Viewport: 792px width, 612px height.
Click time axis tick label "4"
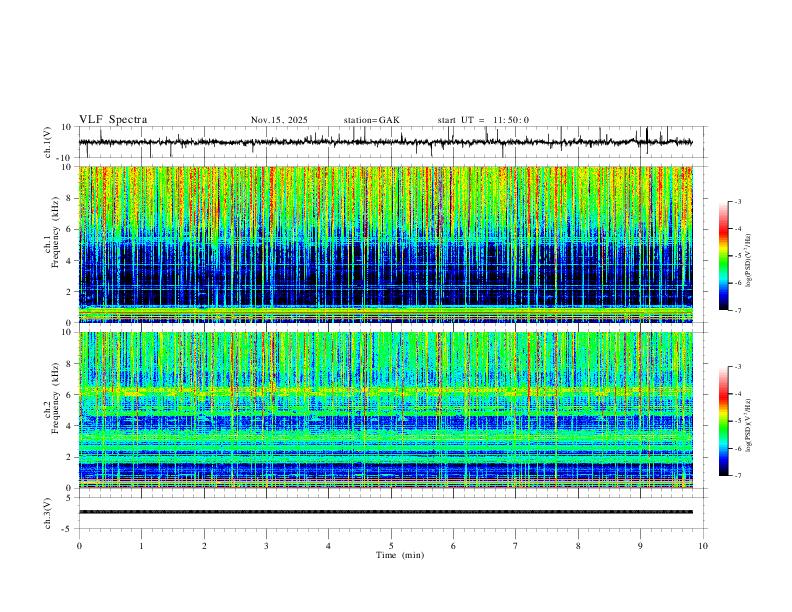tap(329, 546)
